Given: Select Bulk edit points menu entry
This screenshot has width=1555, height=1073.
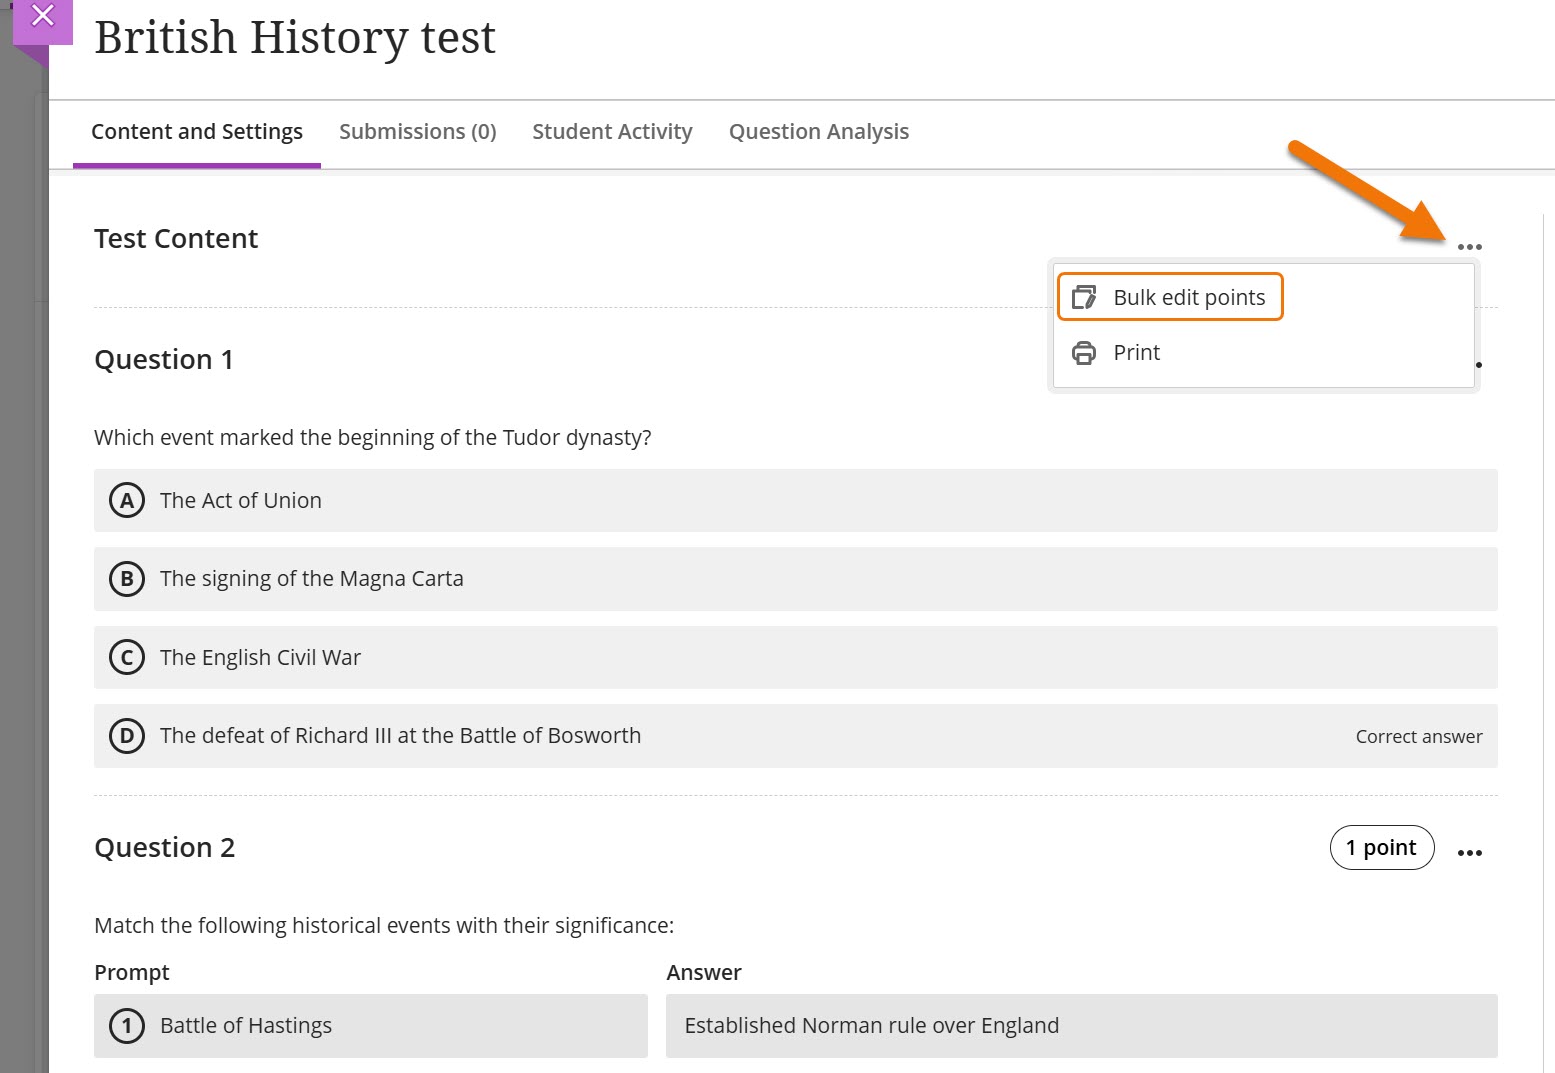Looking at the screenshot, I should tap(1188, 297).
